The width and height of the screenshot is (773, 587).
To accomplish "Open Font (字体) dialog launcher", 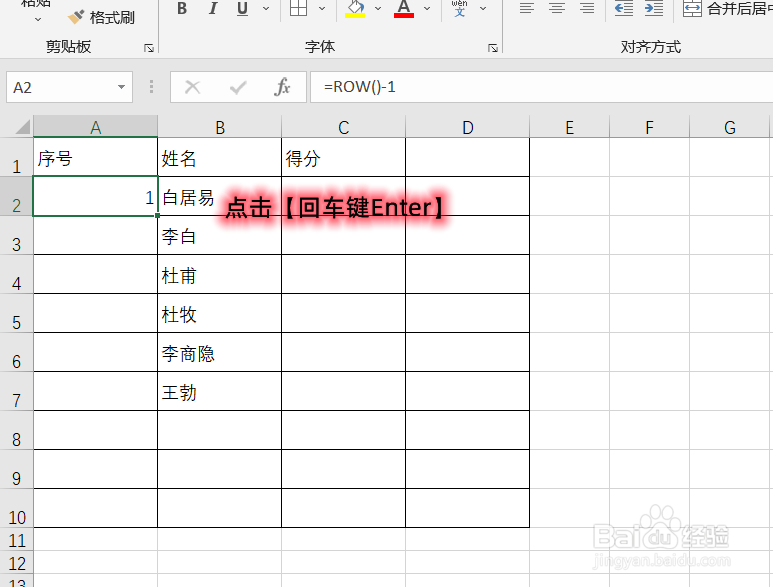I will 492,48.
